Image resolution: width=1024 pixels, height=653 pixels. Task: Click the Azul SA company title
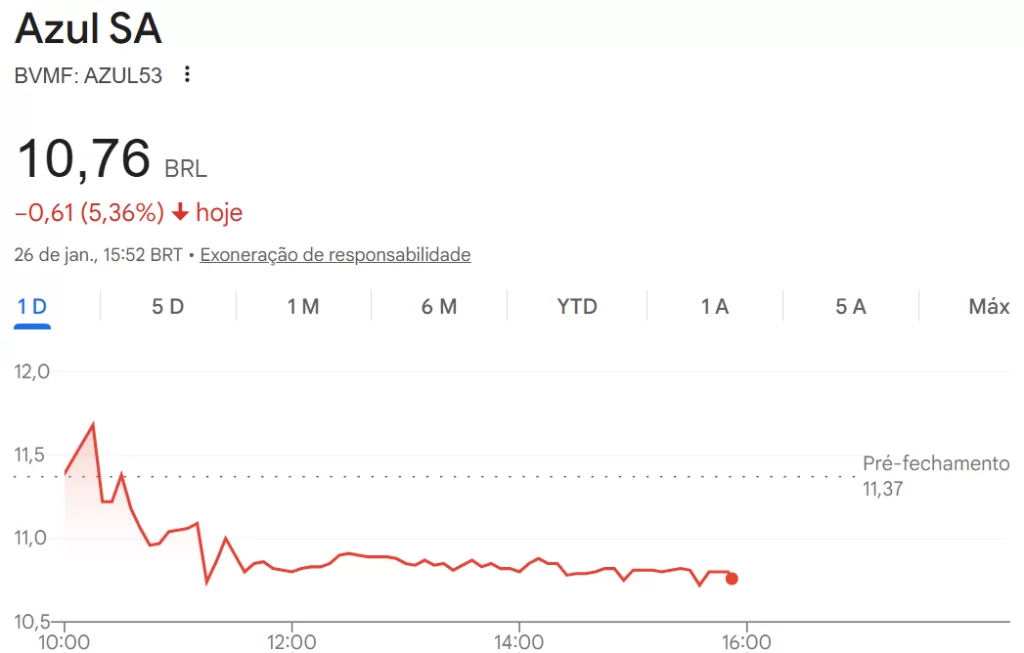click(88, 29)
